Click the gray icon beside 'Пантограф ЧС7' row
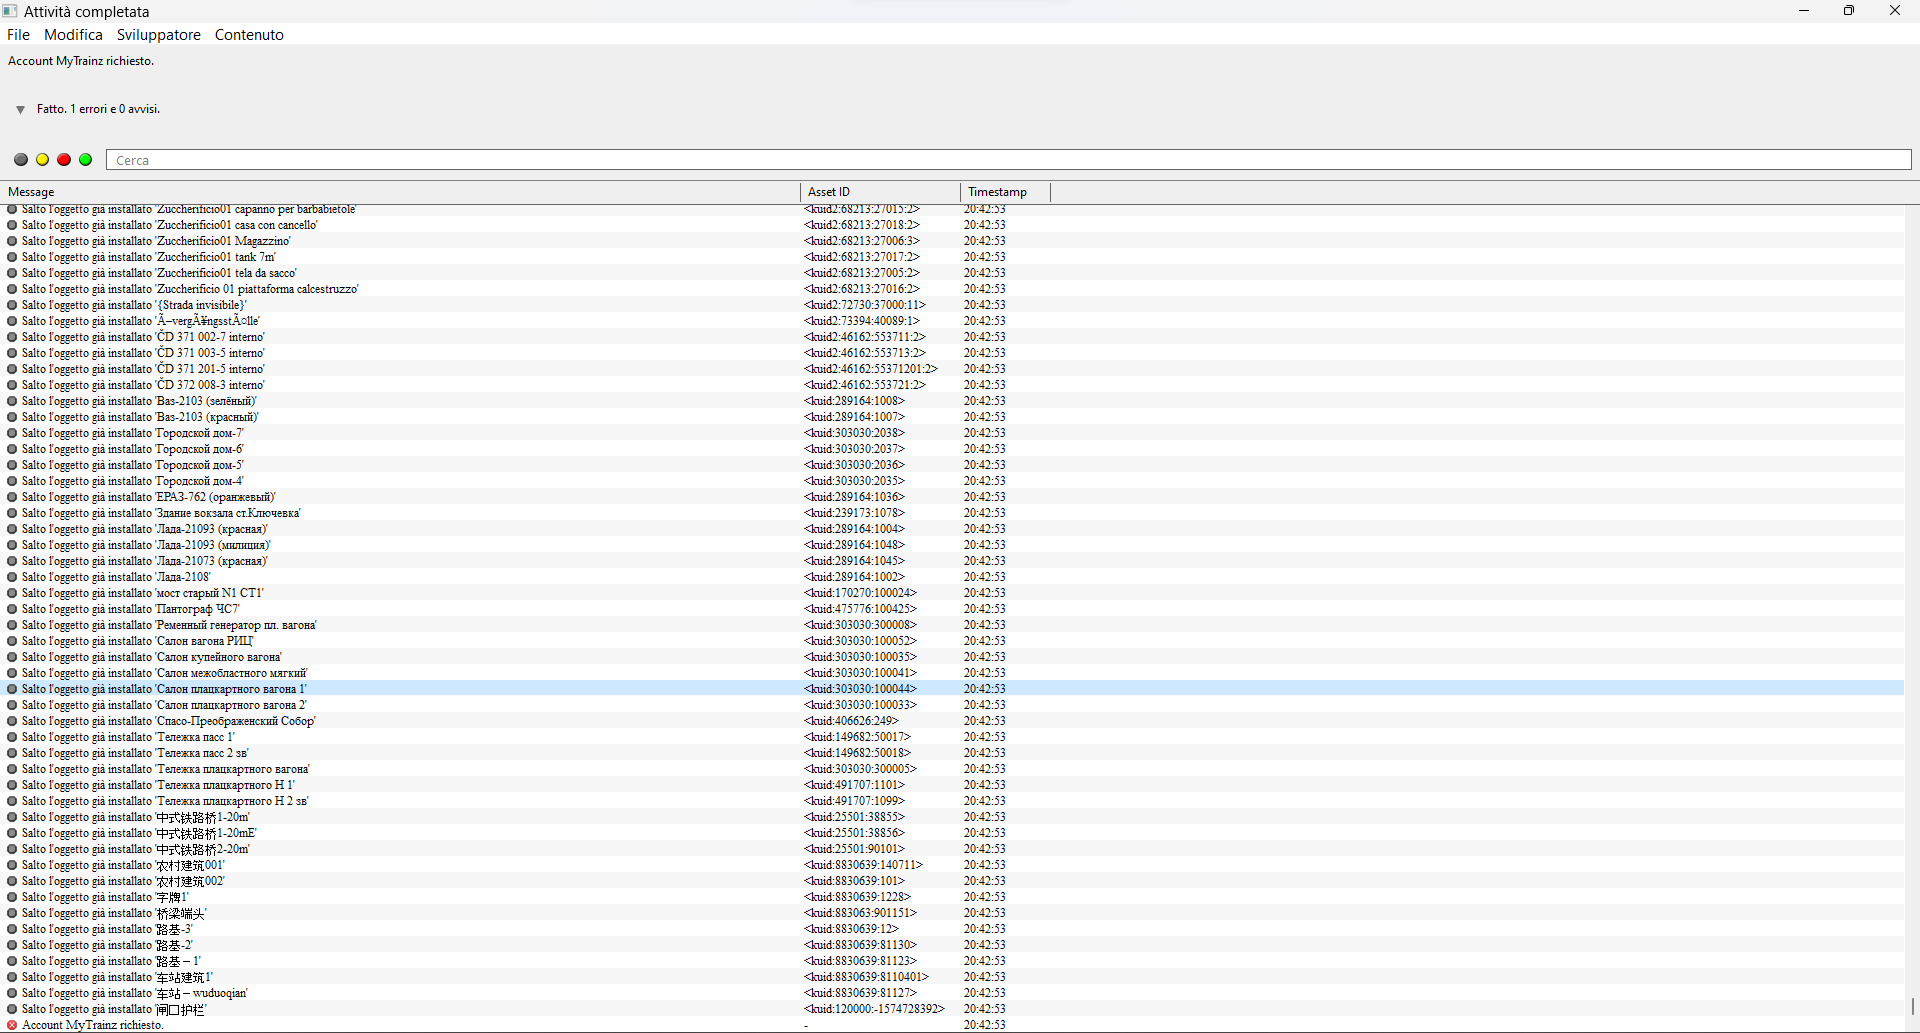 point(12,609)
